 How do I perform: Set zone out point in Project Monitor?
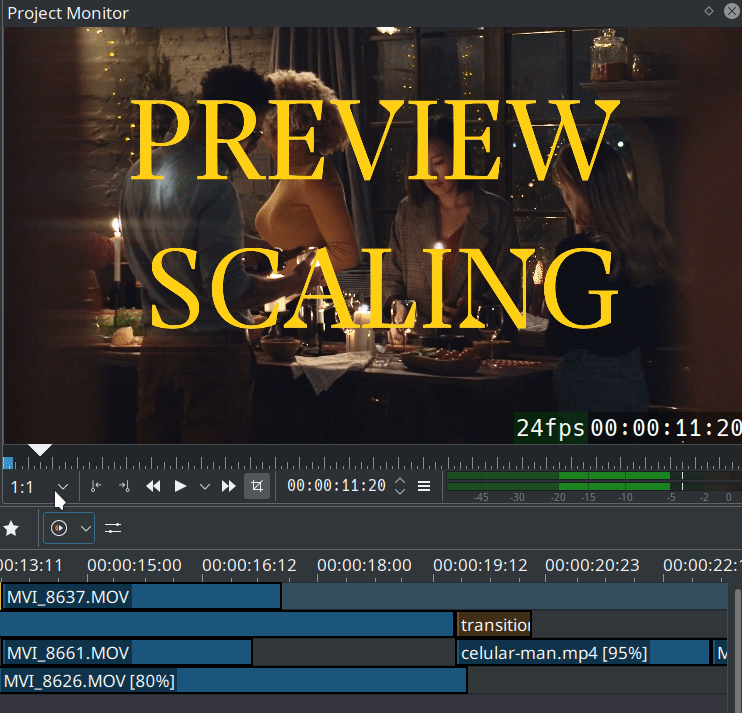click(x=124, y=486)
